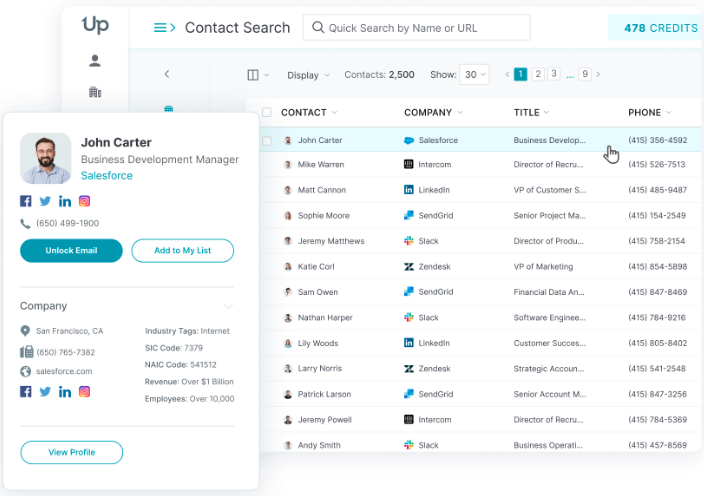Image resolution: width=704 pixels, height=496 pixels.
Task: Open John Carter's Twitter icon in the card header
Action: tap(45, 201)
